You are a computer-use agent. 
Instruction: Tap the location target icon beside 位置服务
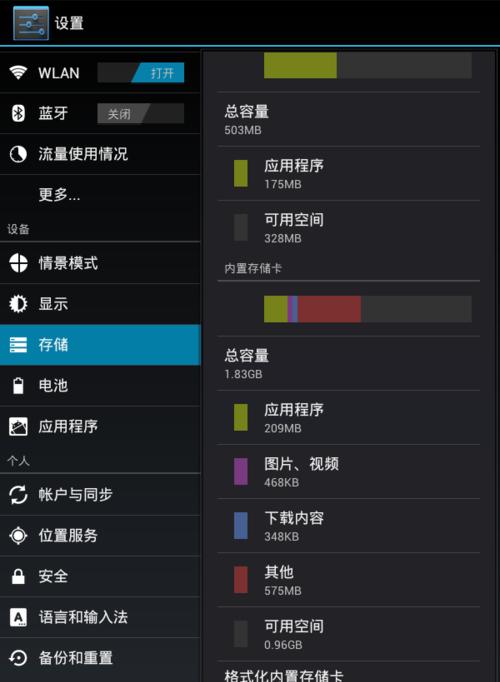[18, 535]
